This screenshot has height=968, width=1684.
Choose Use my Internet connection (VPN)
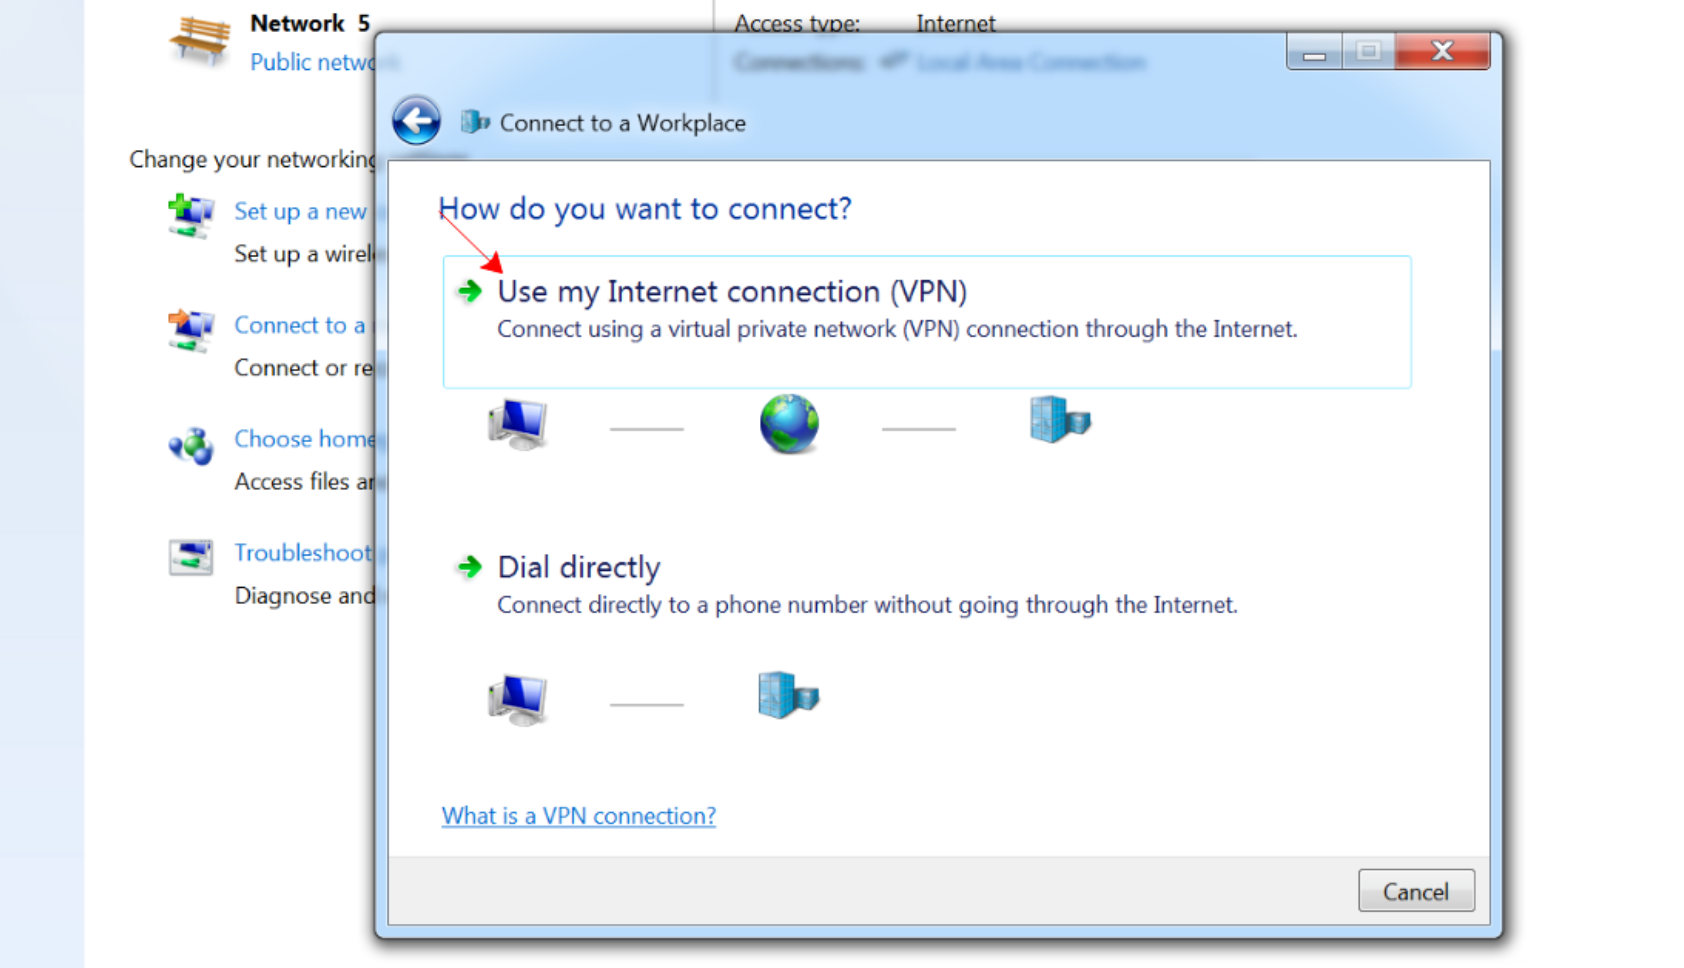coord(926,322)
